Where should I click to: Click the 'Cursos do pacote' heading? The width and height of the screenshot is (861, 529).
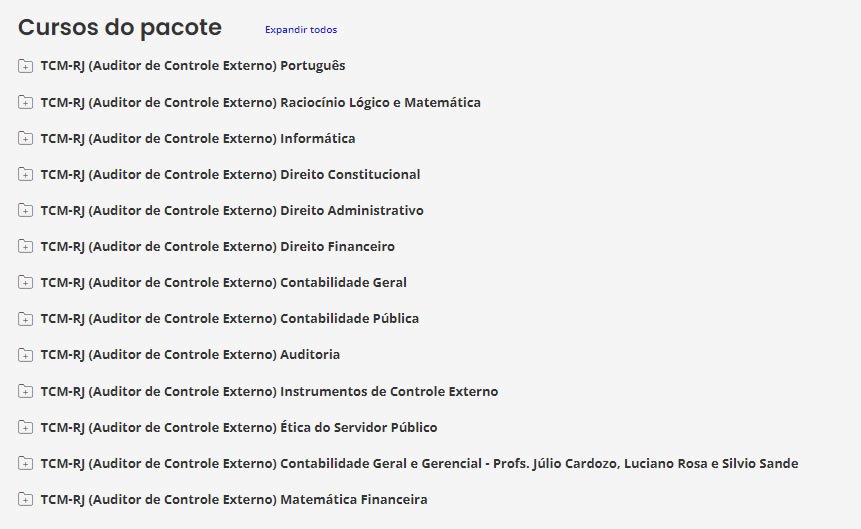point(120,27)
